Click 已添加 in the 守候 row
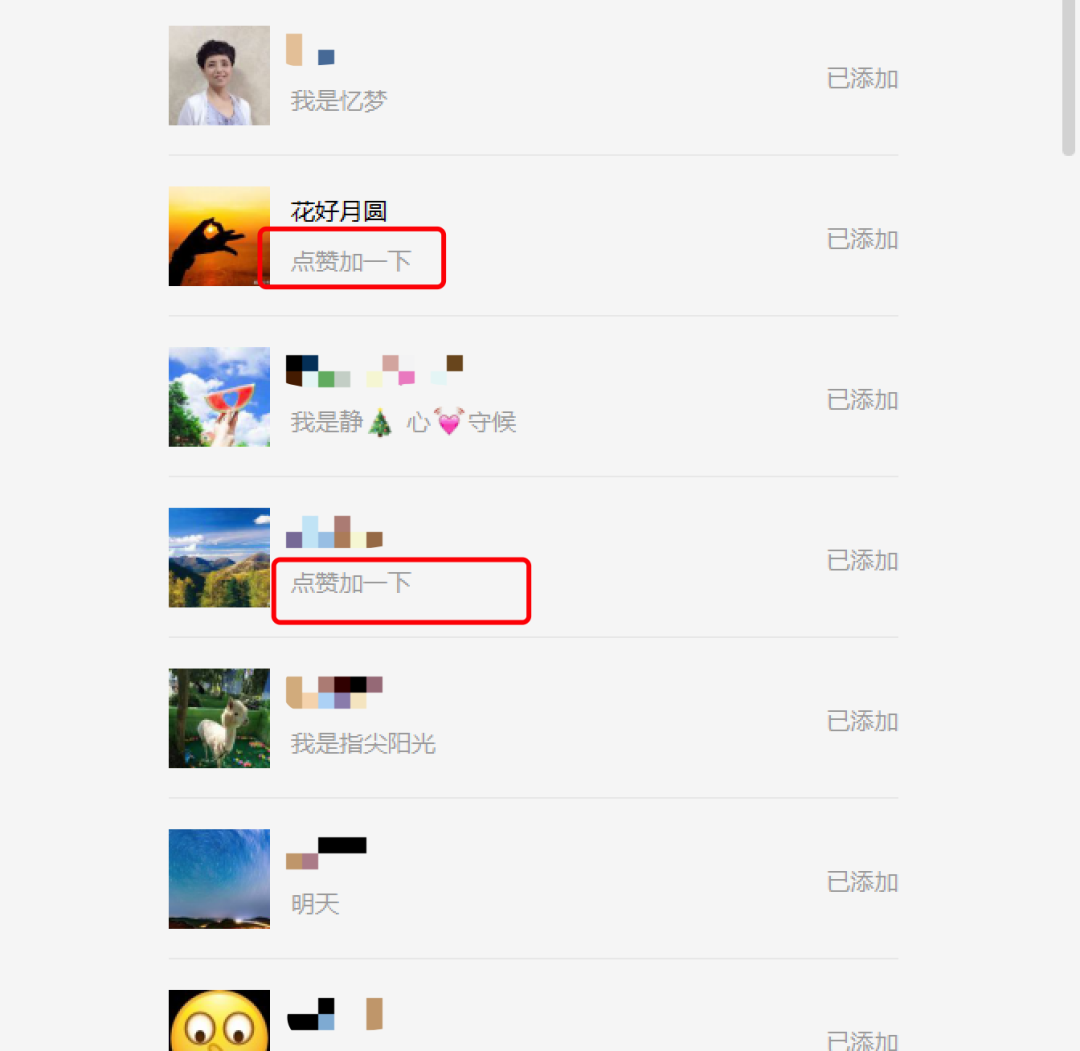The image size is (1080, 1051). tap(862, 399)
